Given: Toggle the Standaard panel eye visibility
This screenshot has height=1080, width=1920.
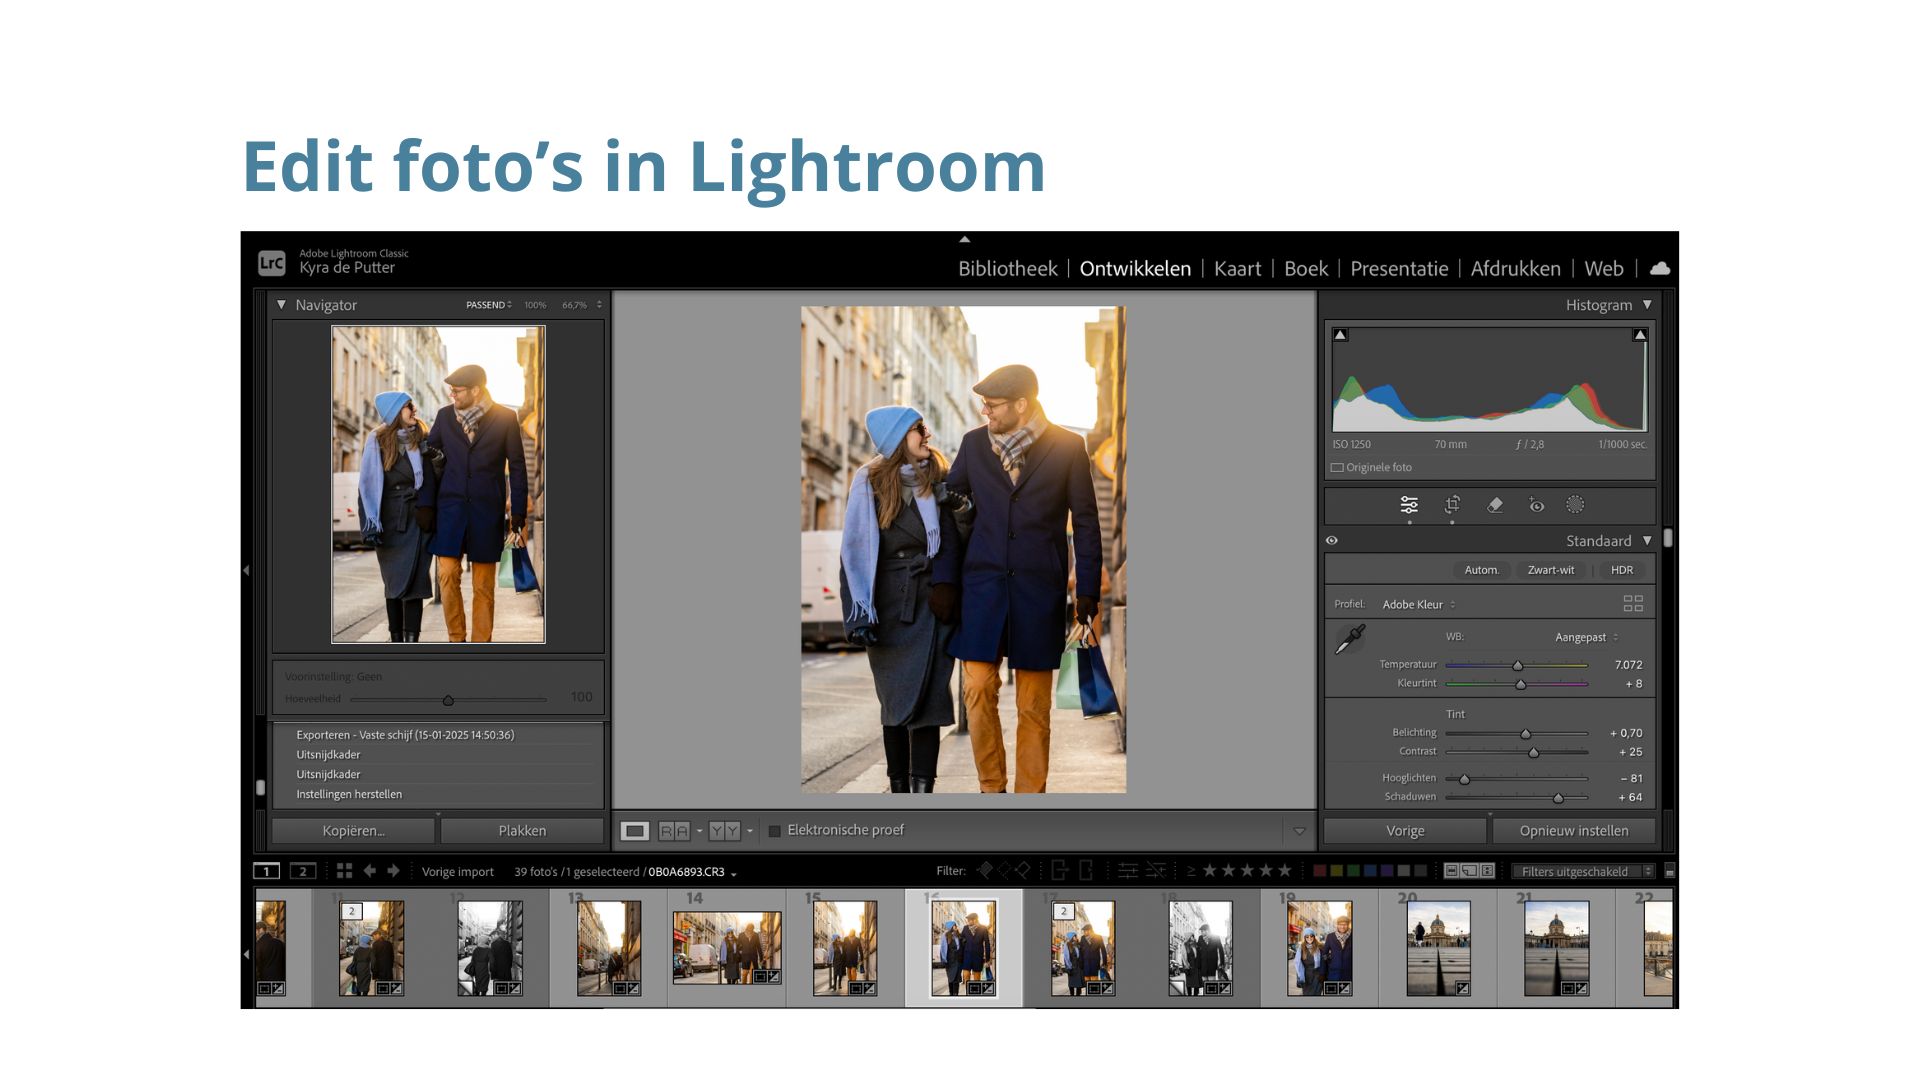Looking at the screenshot, I should [x=1332, y=540].
